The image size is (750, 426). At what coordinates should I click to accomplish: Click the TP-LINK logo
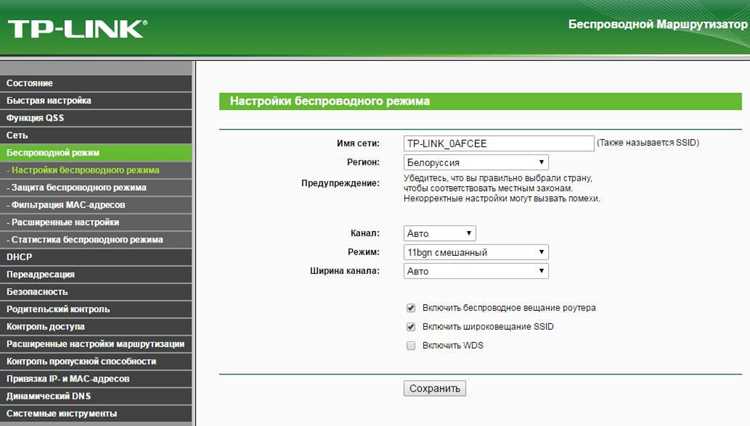pos(77,29)
